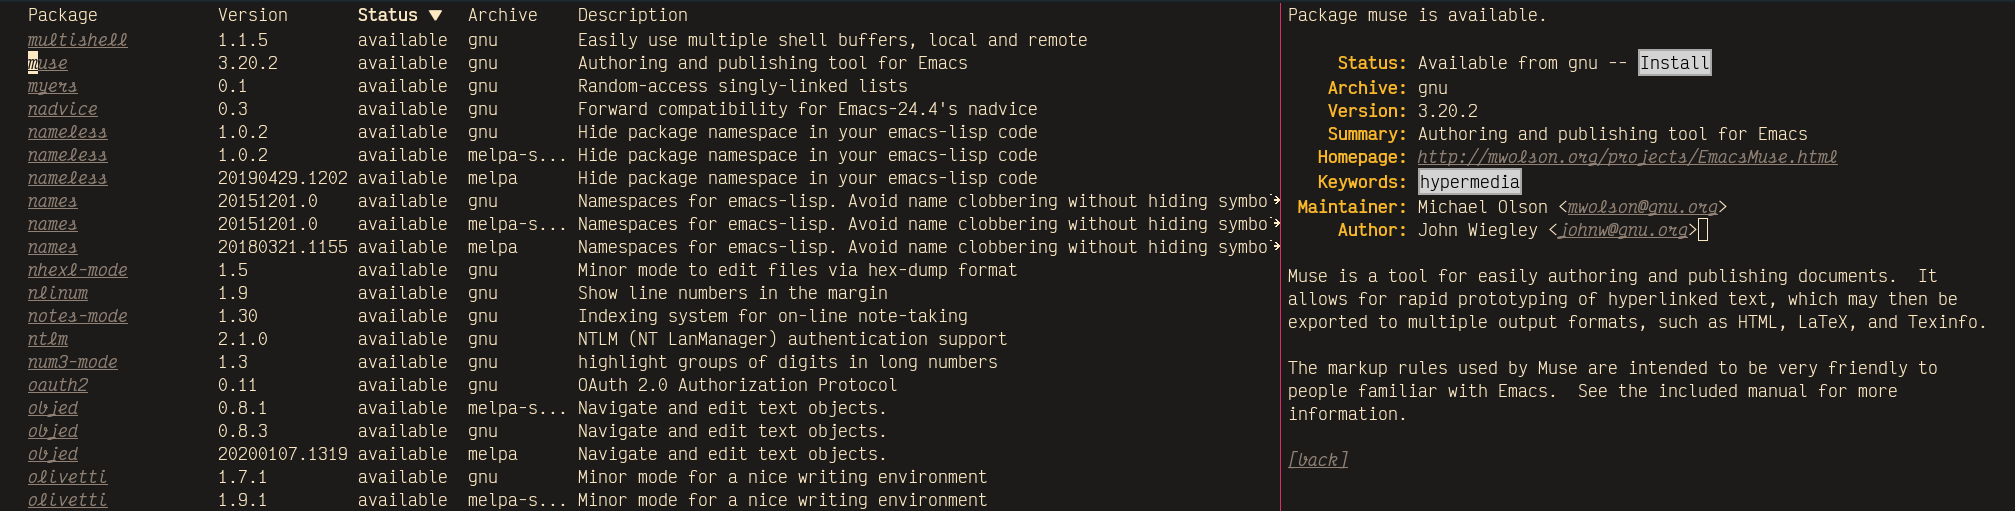Select the nlinum package entry
The image size is (2015, 511).
pyautogui.click(x=57, y=293)
